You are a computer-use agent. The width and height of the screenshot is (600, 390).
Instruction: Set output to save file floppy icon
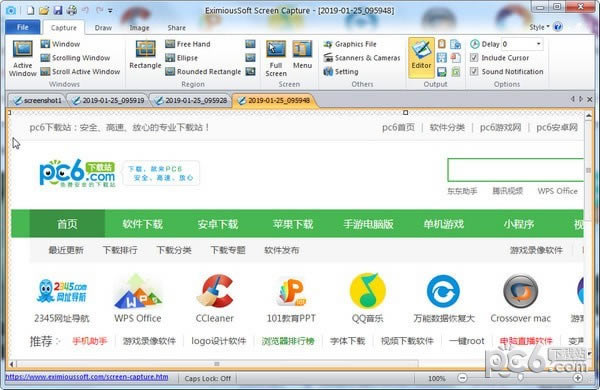coord(442,72)
